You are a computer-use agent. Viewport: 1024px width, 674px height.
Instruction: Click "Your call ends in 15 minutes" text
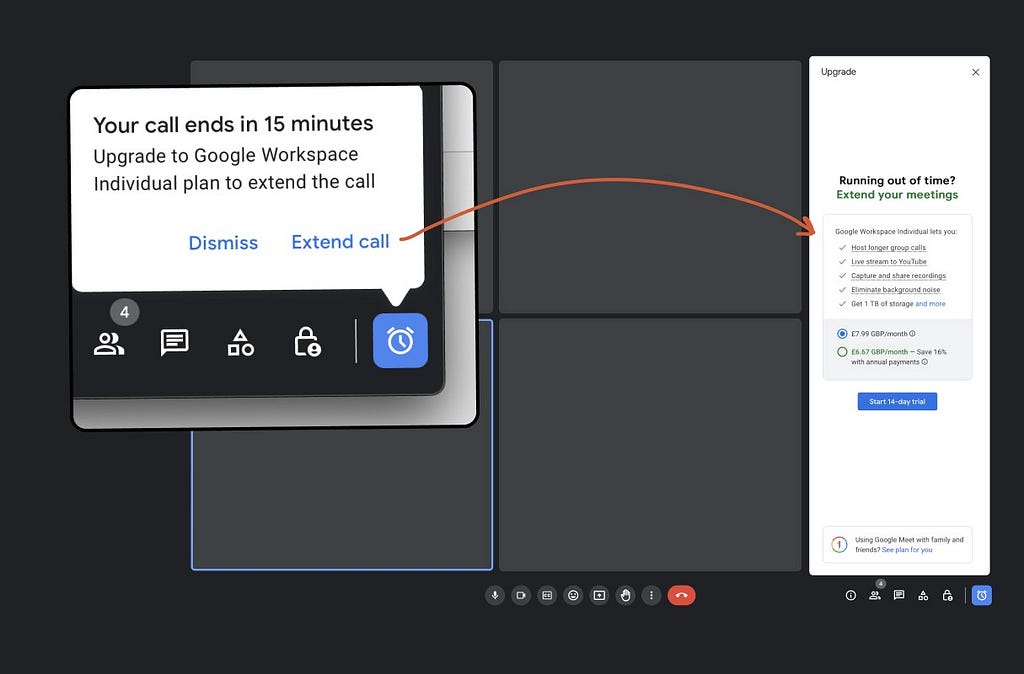point(233,124)
